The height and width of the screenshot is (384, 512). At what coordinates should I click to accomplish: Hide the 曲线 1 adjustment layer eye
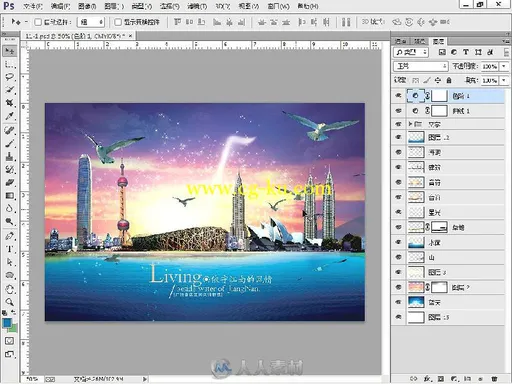click(398, 110)
